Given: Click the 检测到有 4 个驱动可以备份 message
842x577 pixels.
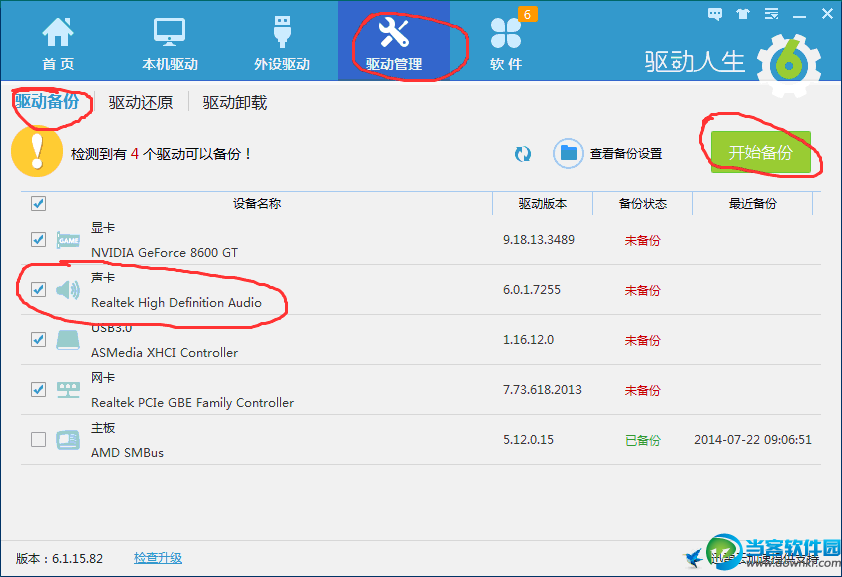Looking at the screenshot, I should pos(161,154).
